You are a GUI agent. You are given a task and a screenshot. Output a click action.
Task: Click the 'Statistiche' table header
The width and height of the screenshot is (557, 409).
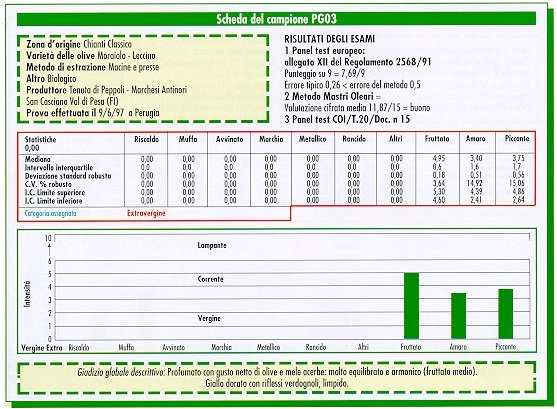[40, 139]
